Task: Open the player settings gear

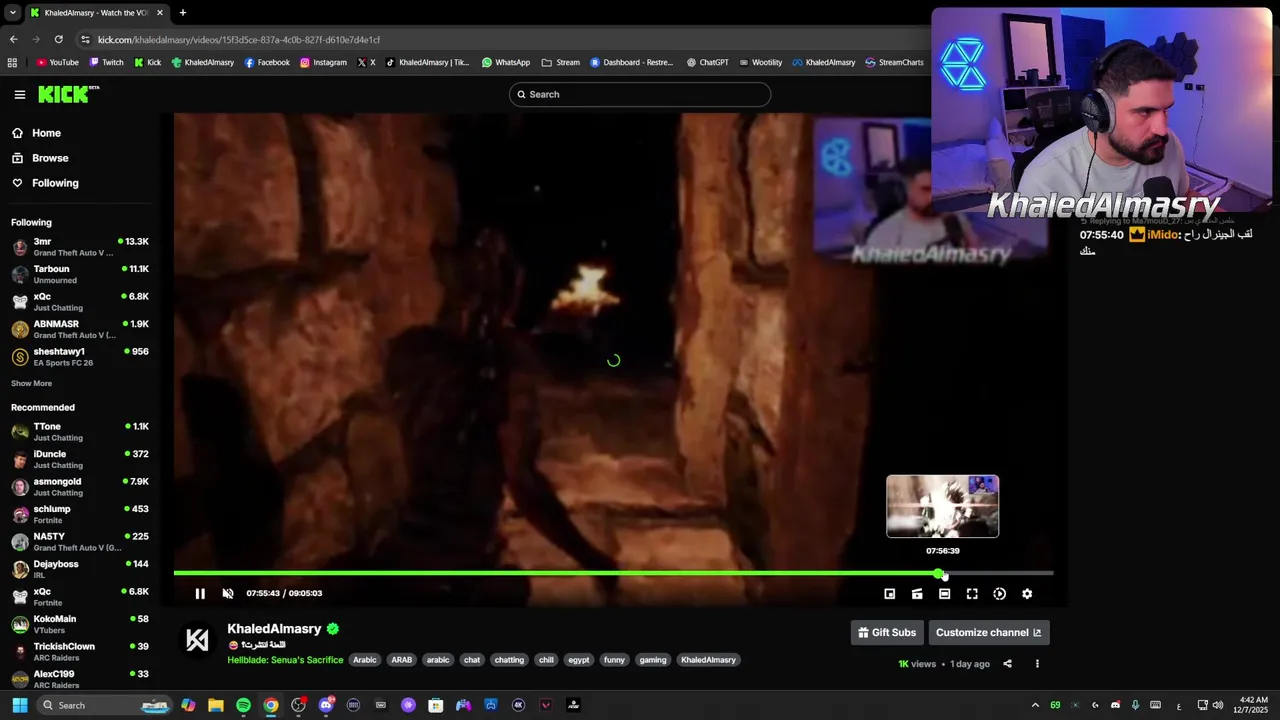Action: (1027, 594)
